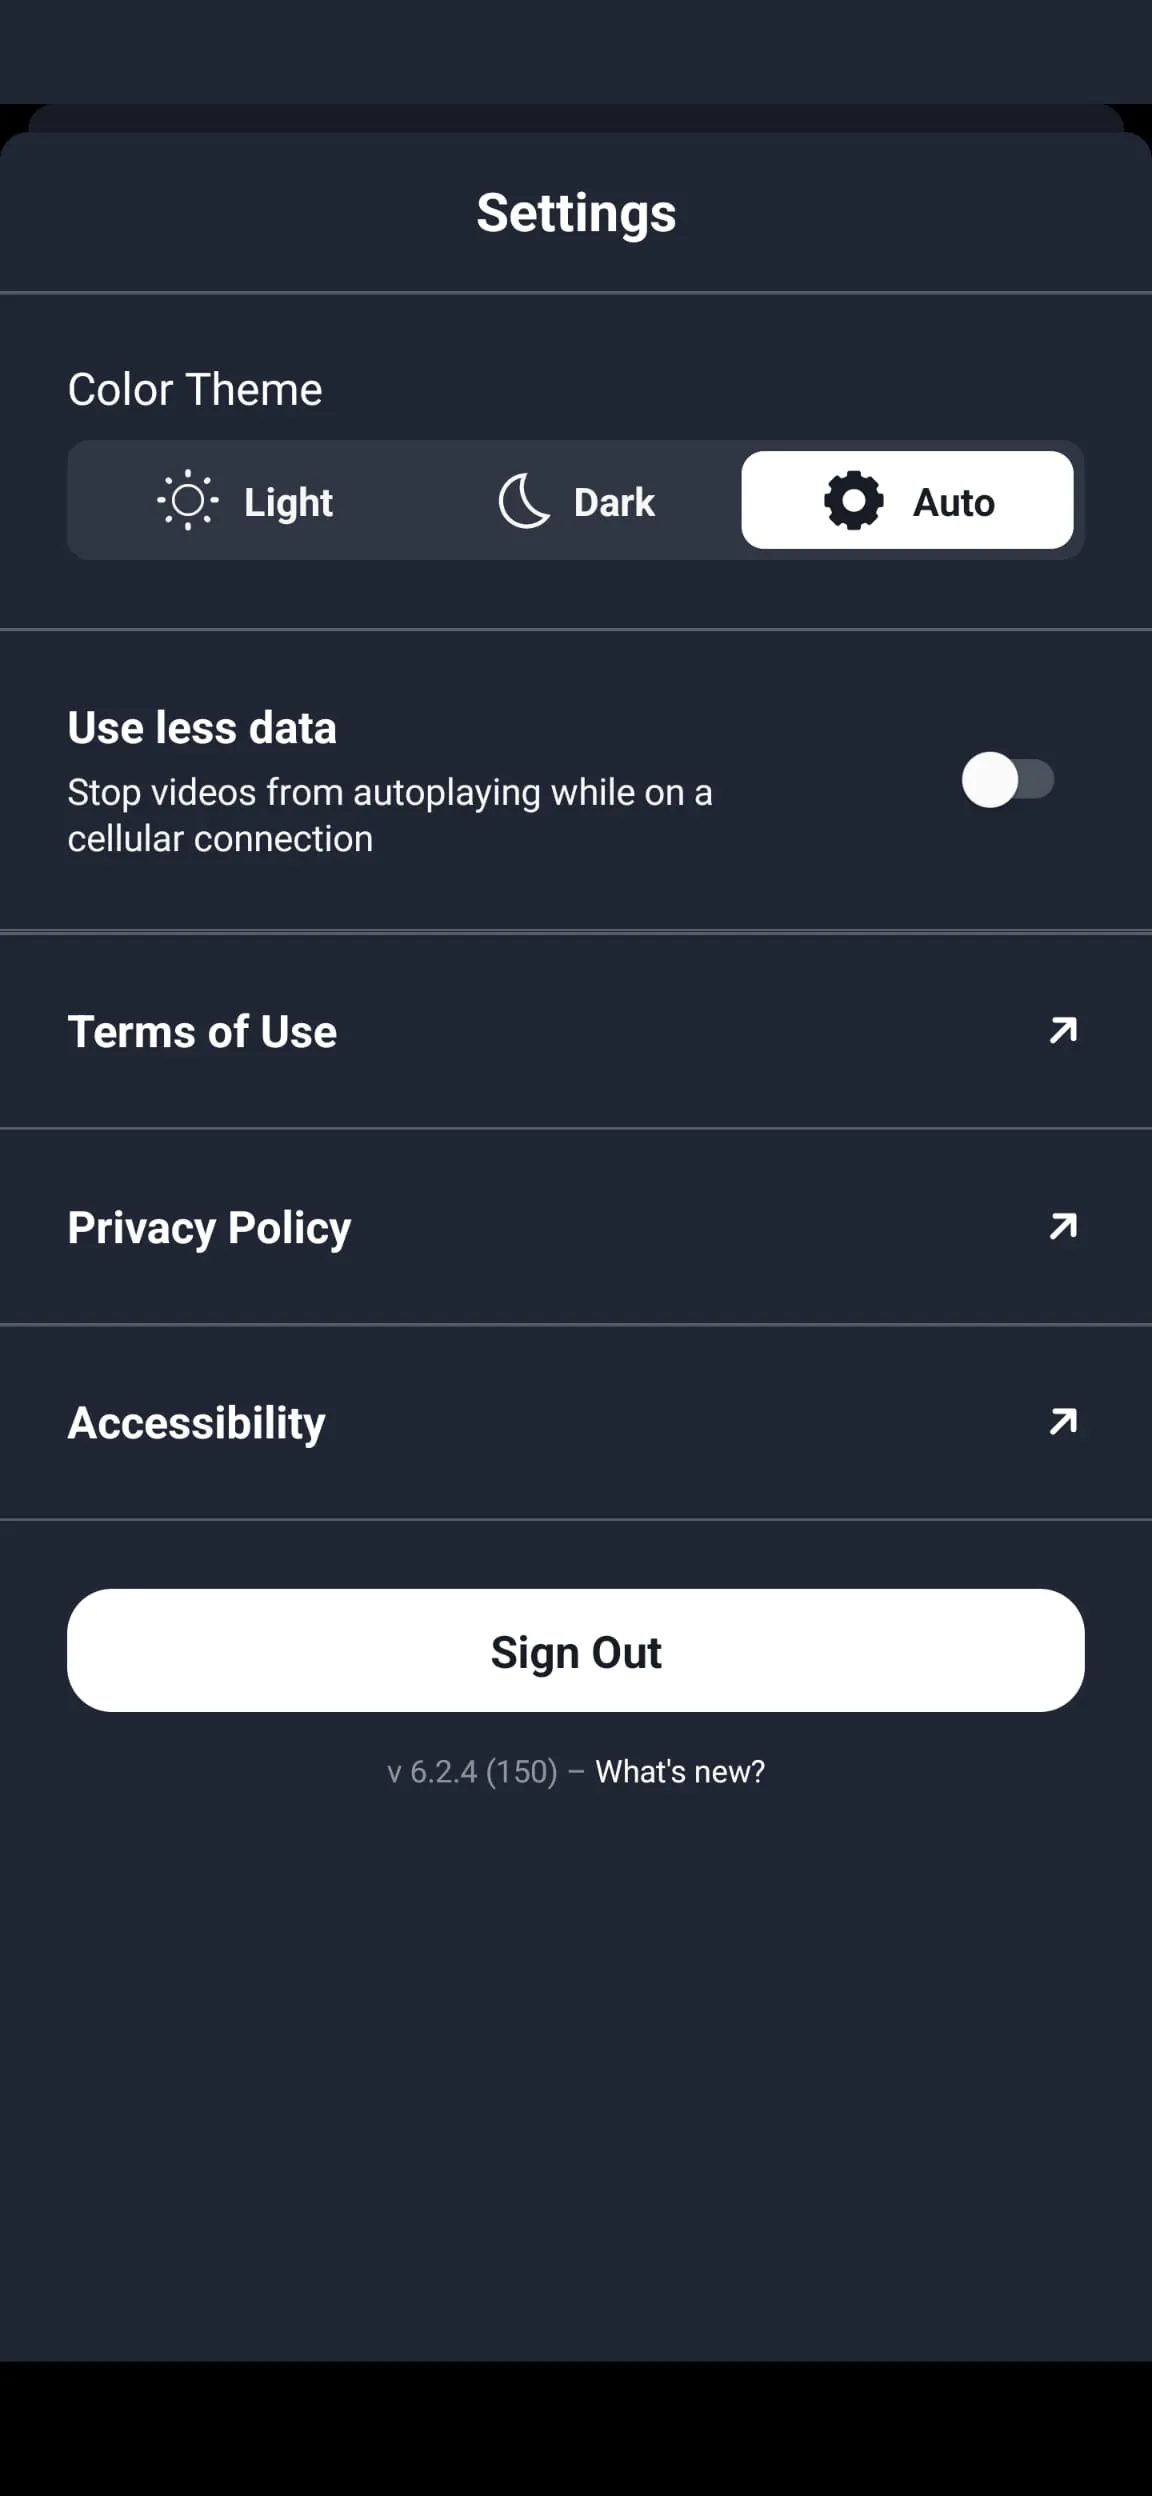Tap the Privacy Policy external link arrow
The image size is (1152, 2496).
(x=1063, y=1226)
